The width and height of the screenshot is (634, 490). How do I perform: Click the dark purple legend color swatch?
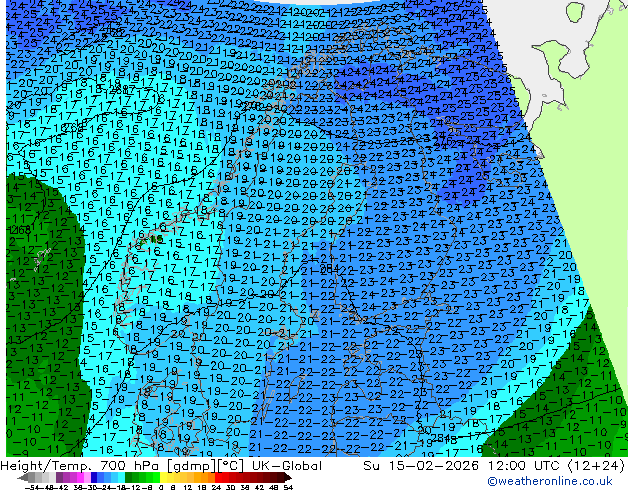pyautogui.click(x=59, y=478)
